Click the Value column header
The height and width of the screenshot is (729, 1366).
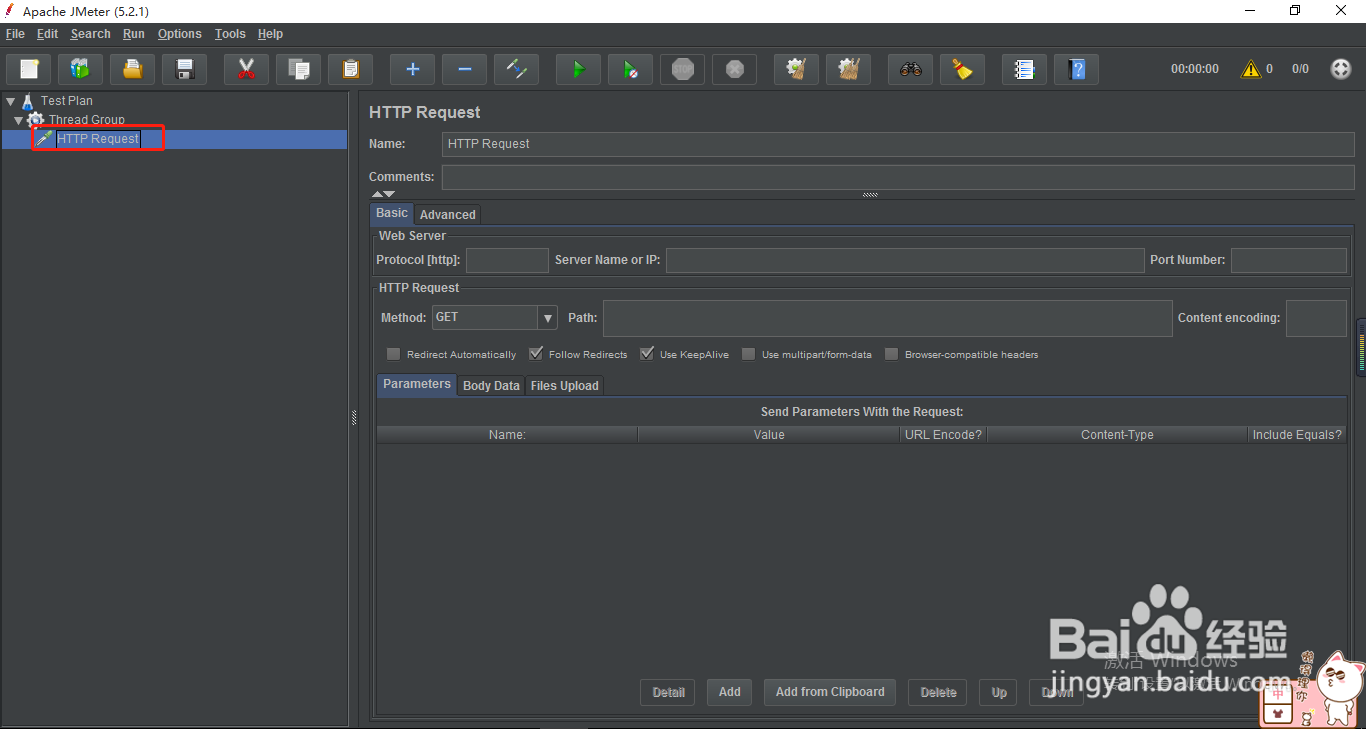coord(769,435)
